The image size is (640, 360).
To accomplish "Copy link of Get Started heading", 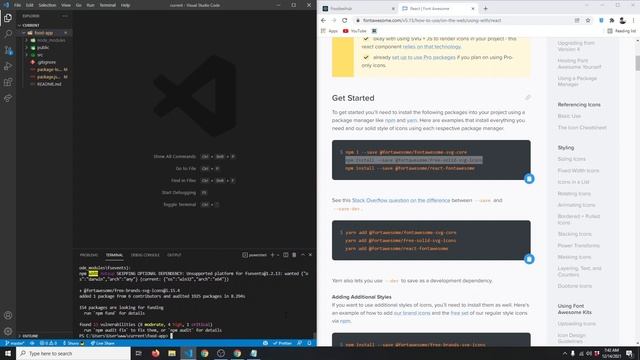I will 528,98.
